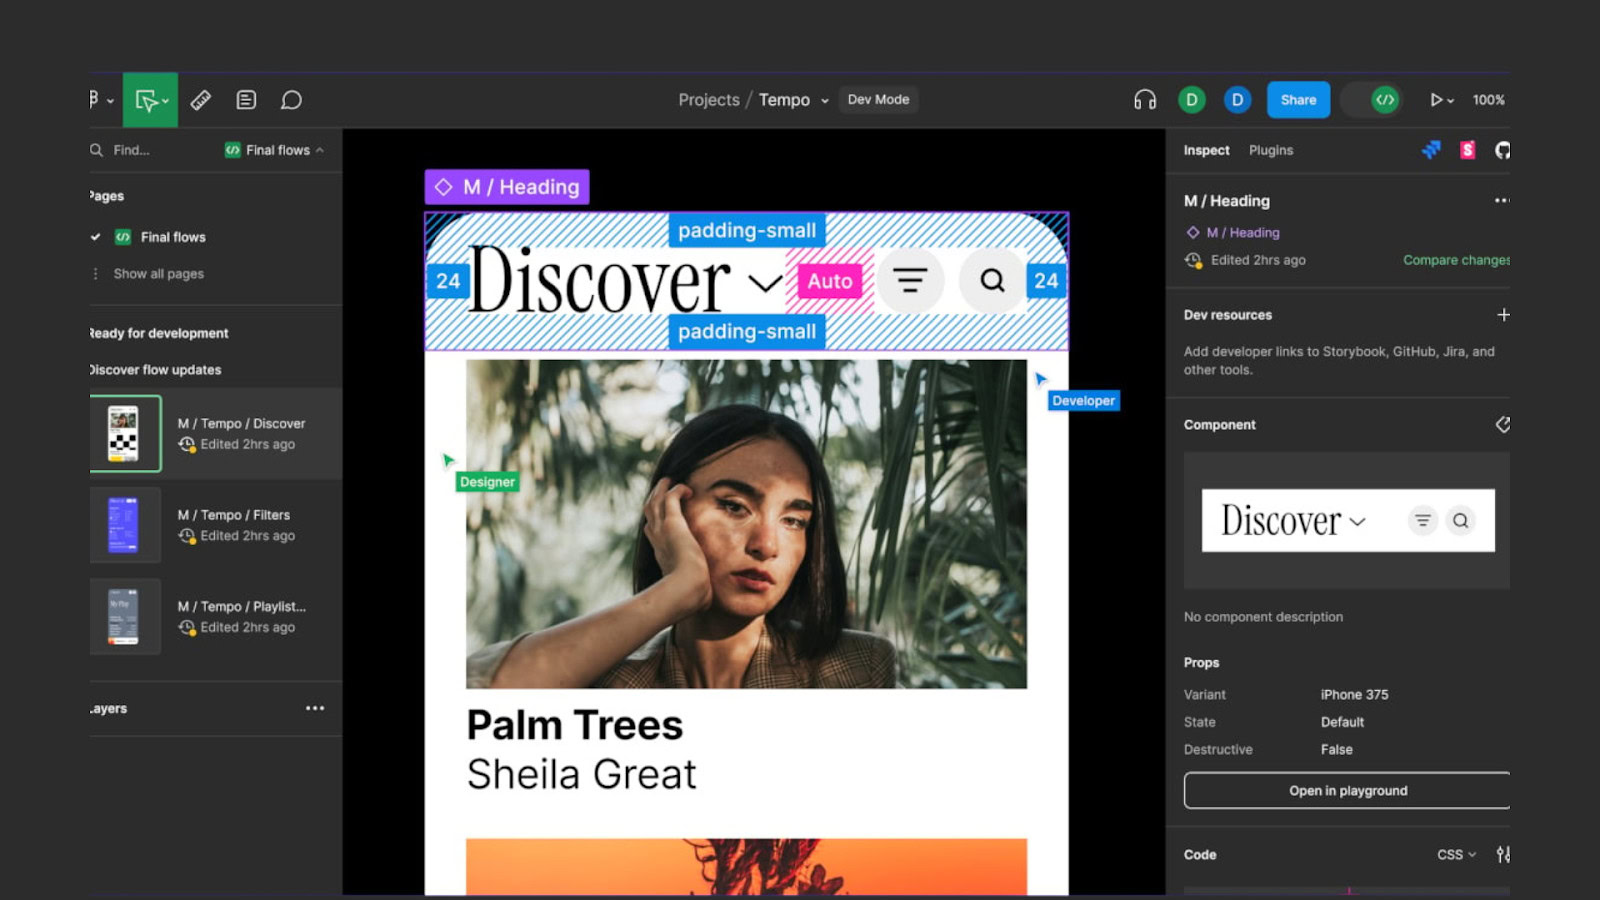Click the Component section link icon

(x=1502, y=425)
